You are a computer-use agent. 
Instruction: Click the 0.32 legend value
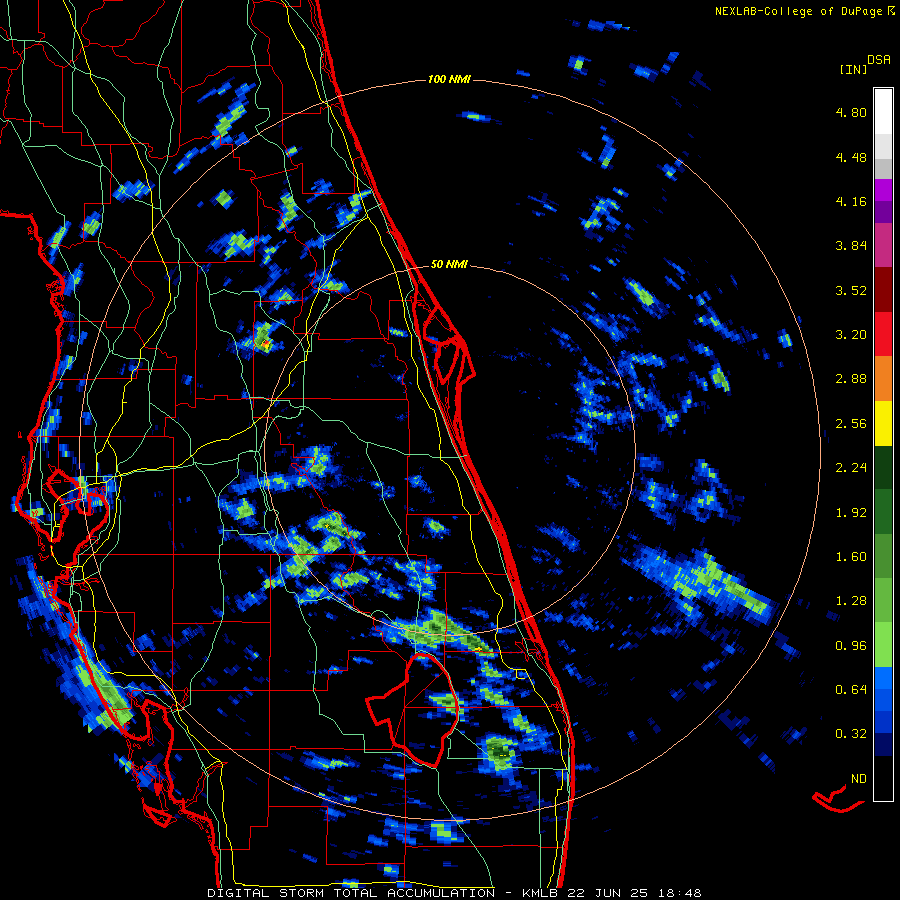(851, 734)
